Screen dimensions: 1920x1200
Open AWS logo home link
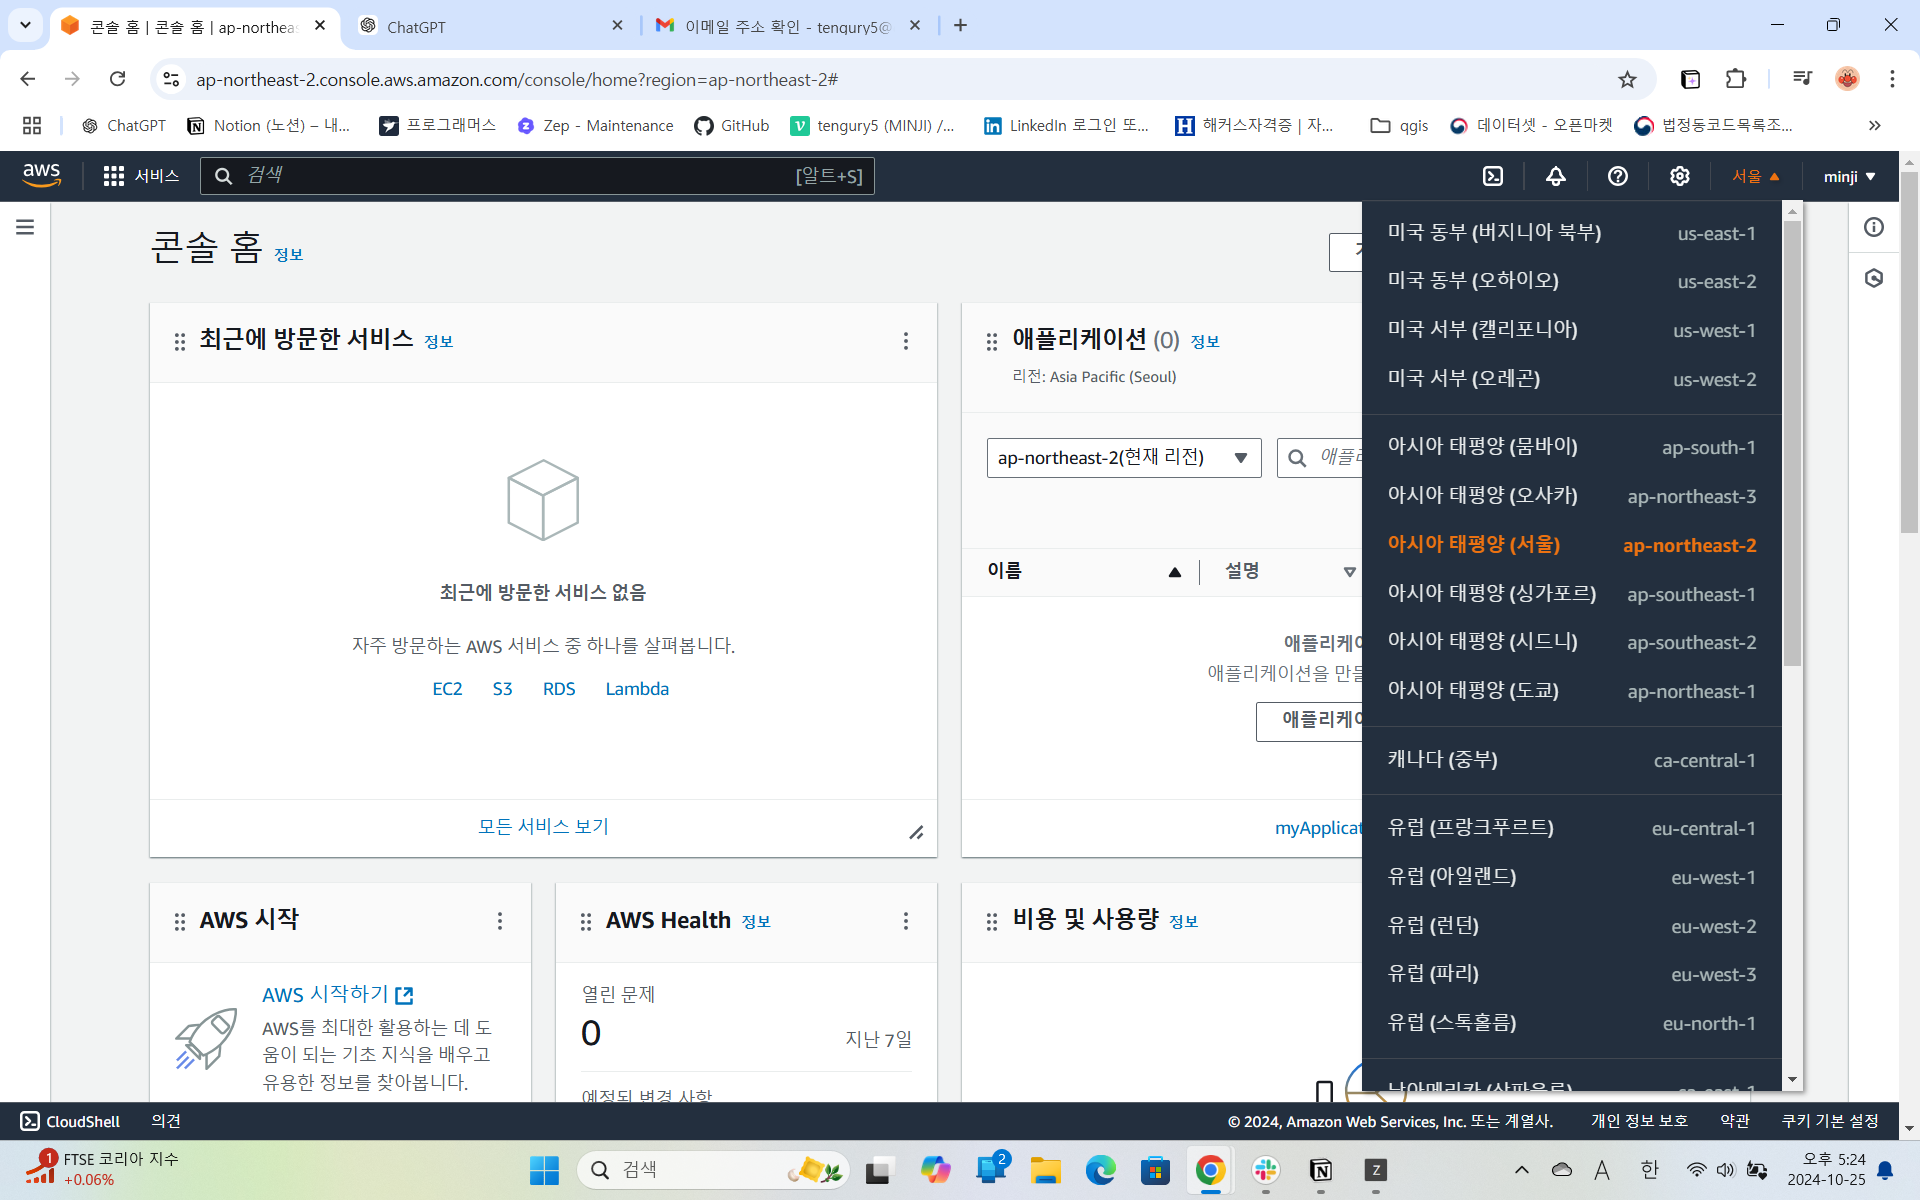42,175
